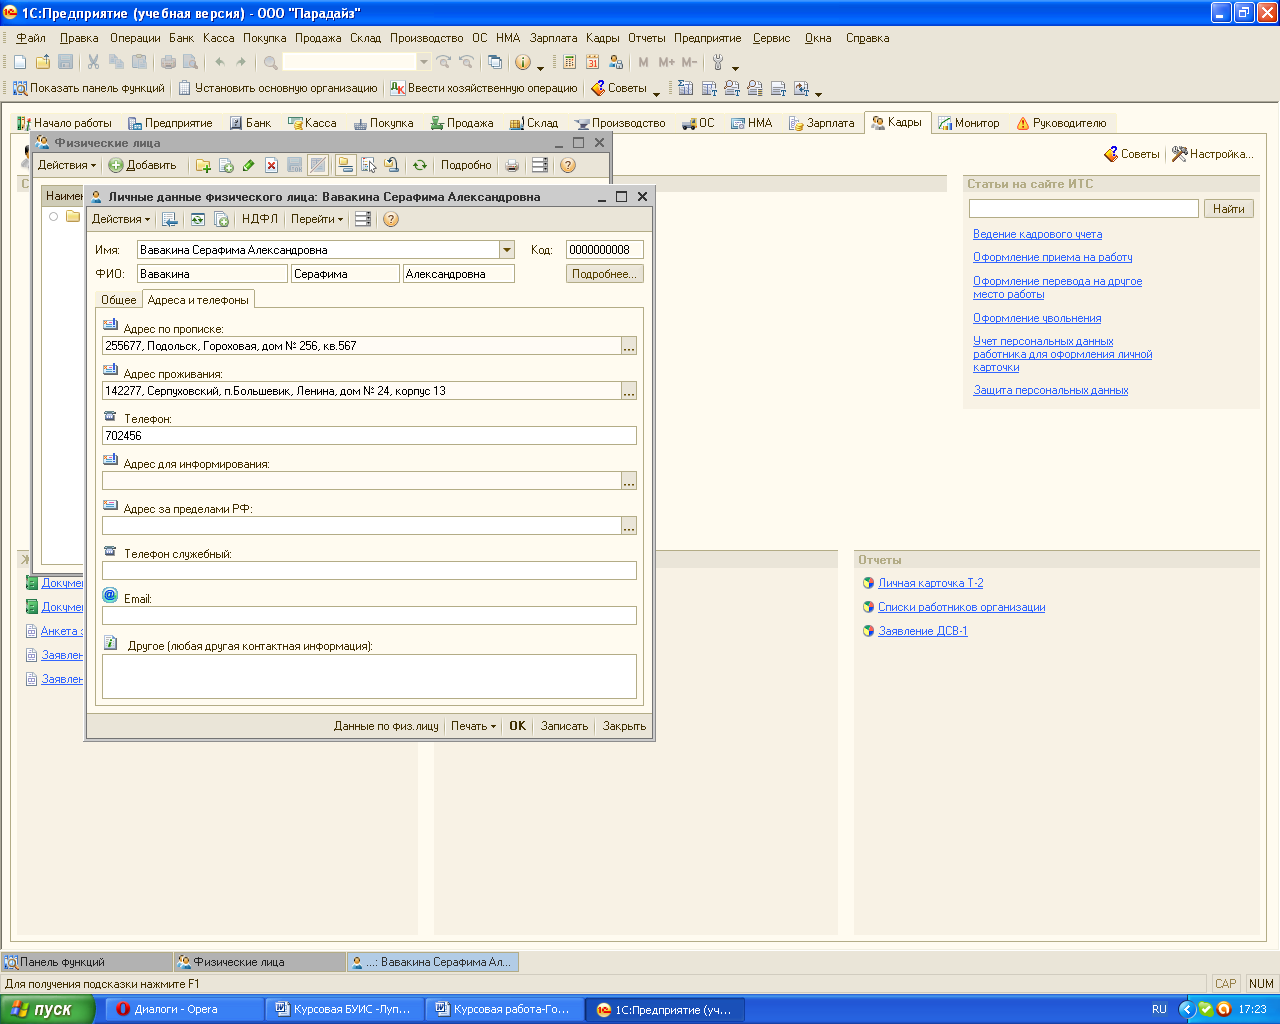The image size is (1280, 1024).
Task: Click the new group folder icon
Action: 203,165
